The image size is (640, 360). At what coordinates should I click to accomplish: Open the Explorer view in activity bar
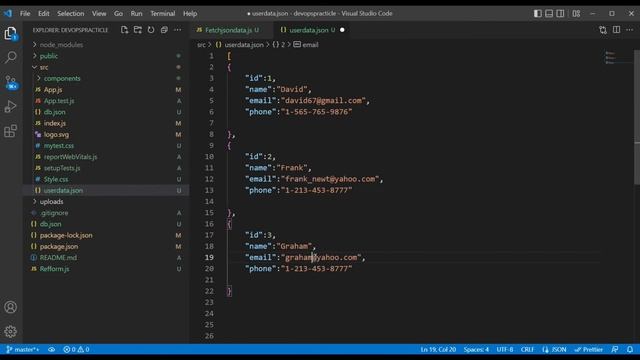11,33
